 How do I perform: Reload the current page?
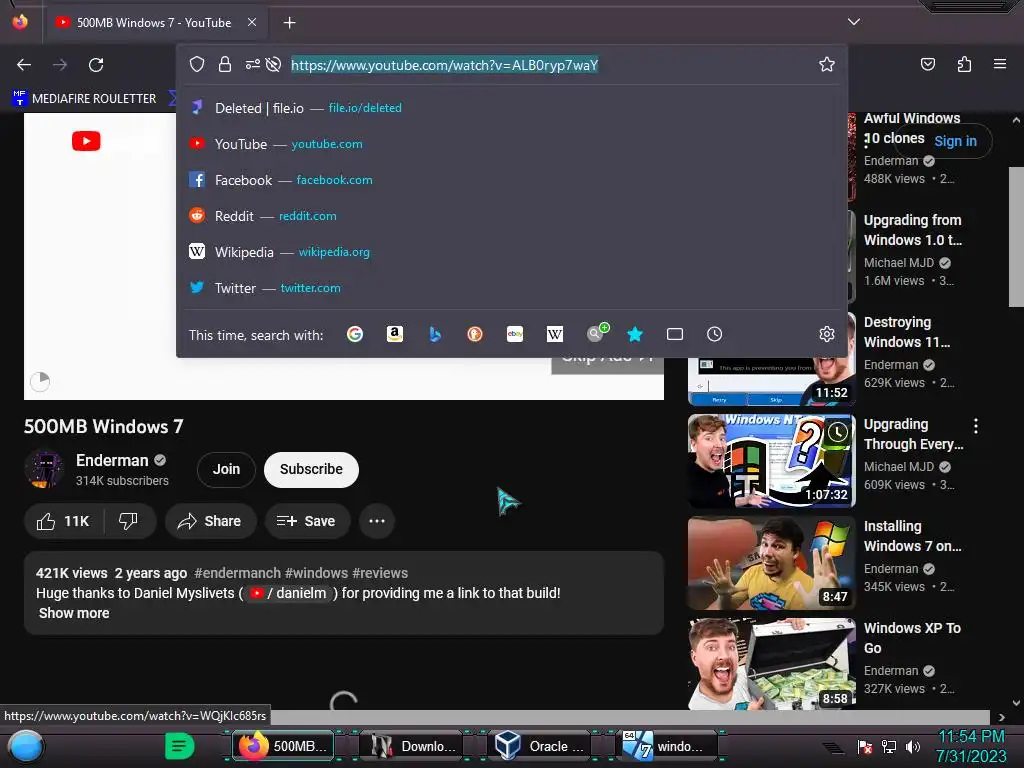[96, 65]
